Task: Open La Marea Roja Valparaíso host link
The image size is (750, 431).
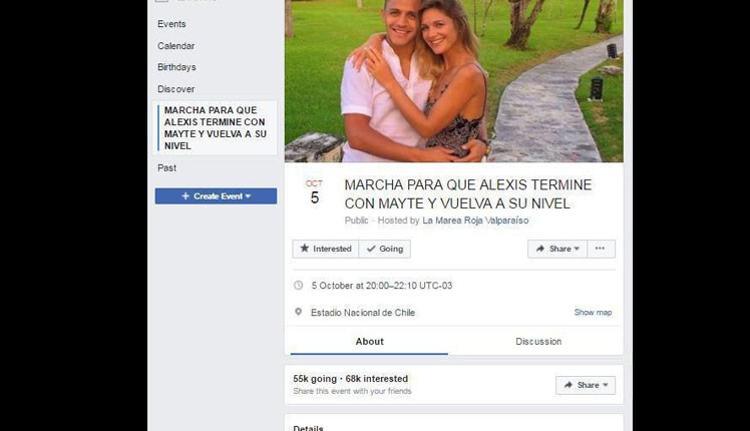Action: [x=475, y=221]
